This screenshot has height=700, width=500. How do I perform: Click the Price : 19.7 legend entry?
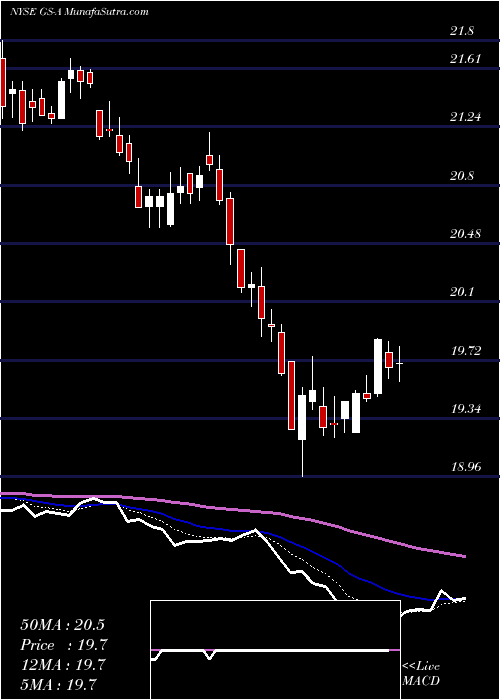coord(63,645)
